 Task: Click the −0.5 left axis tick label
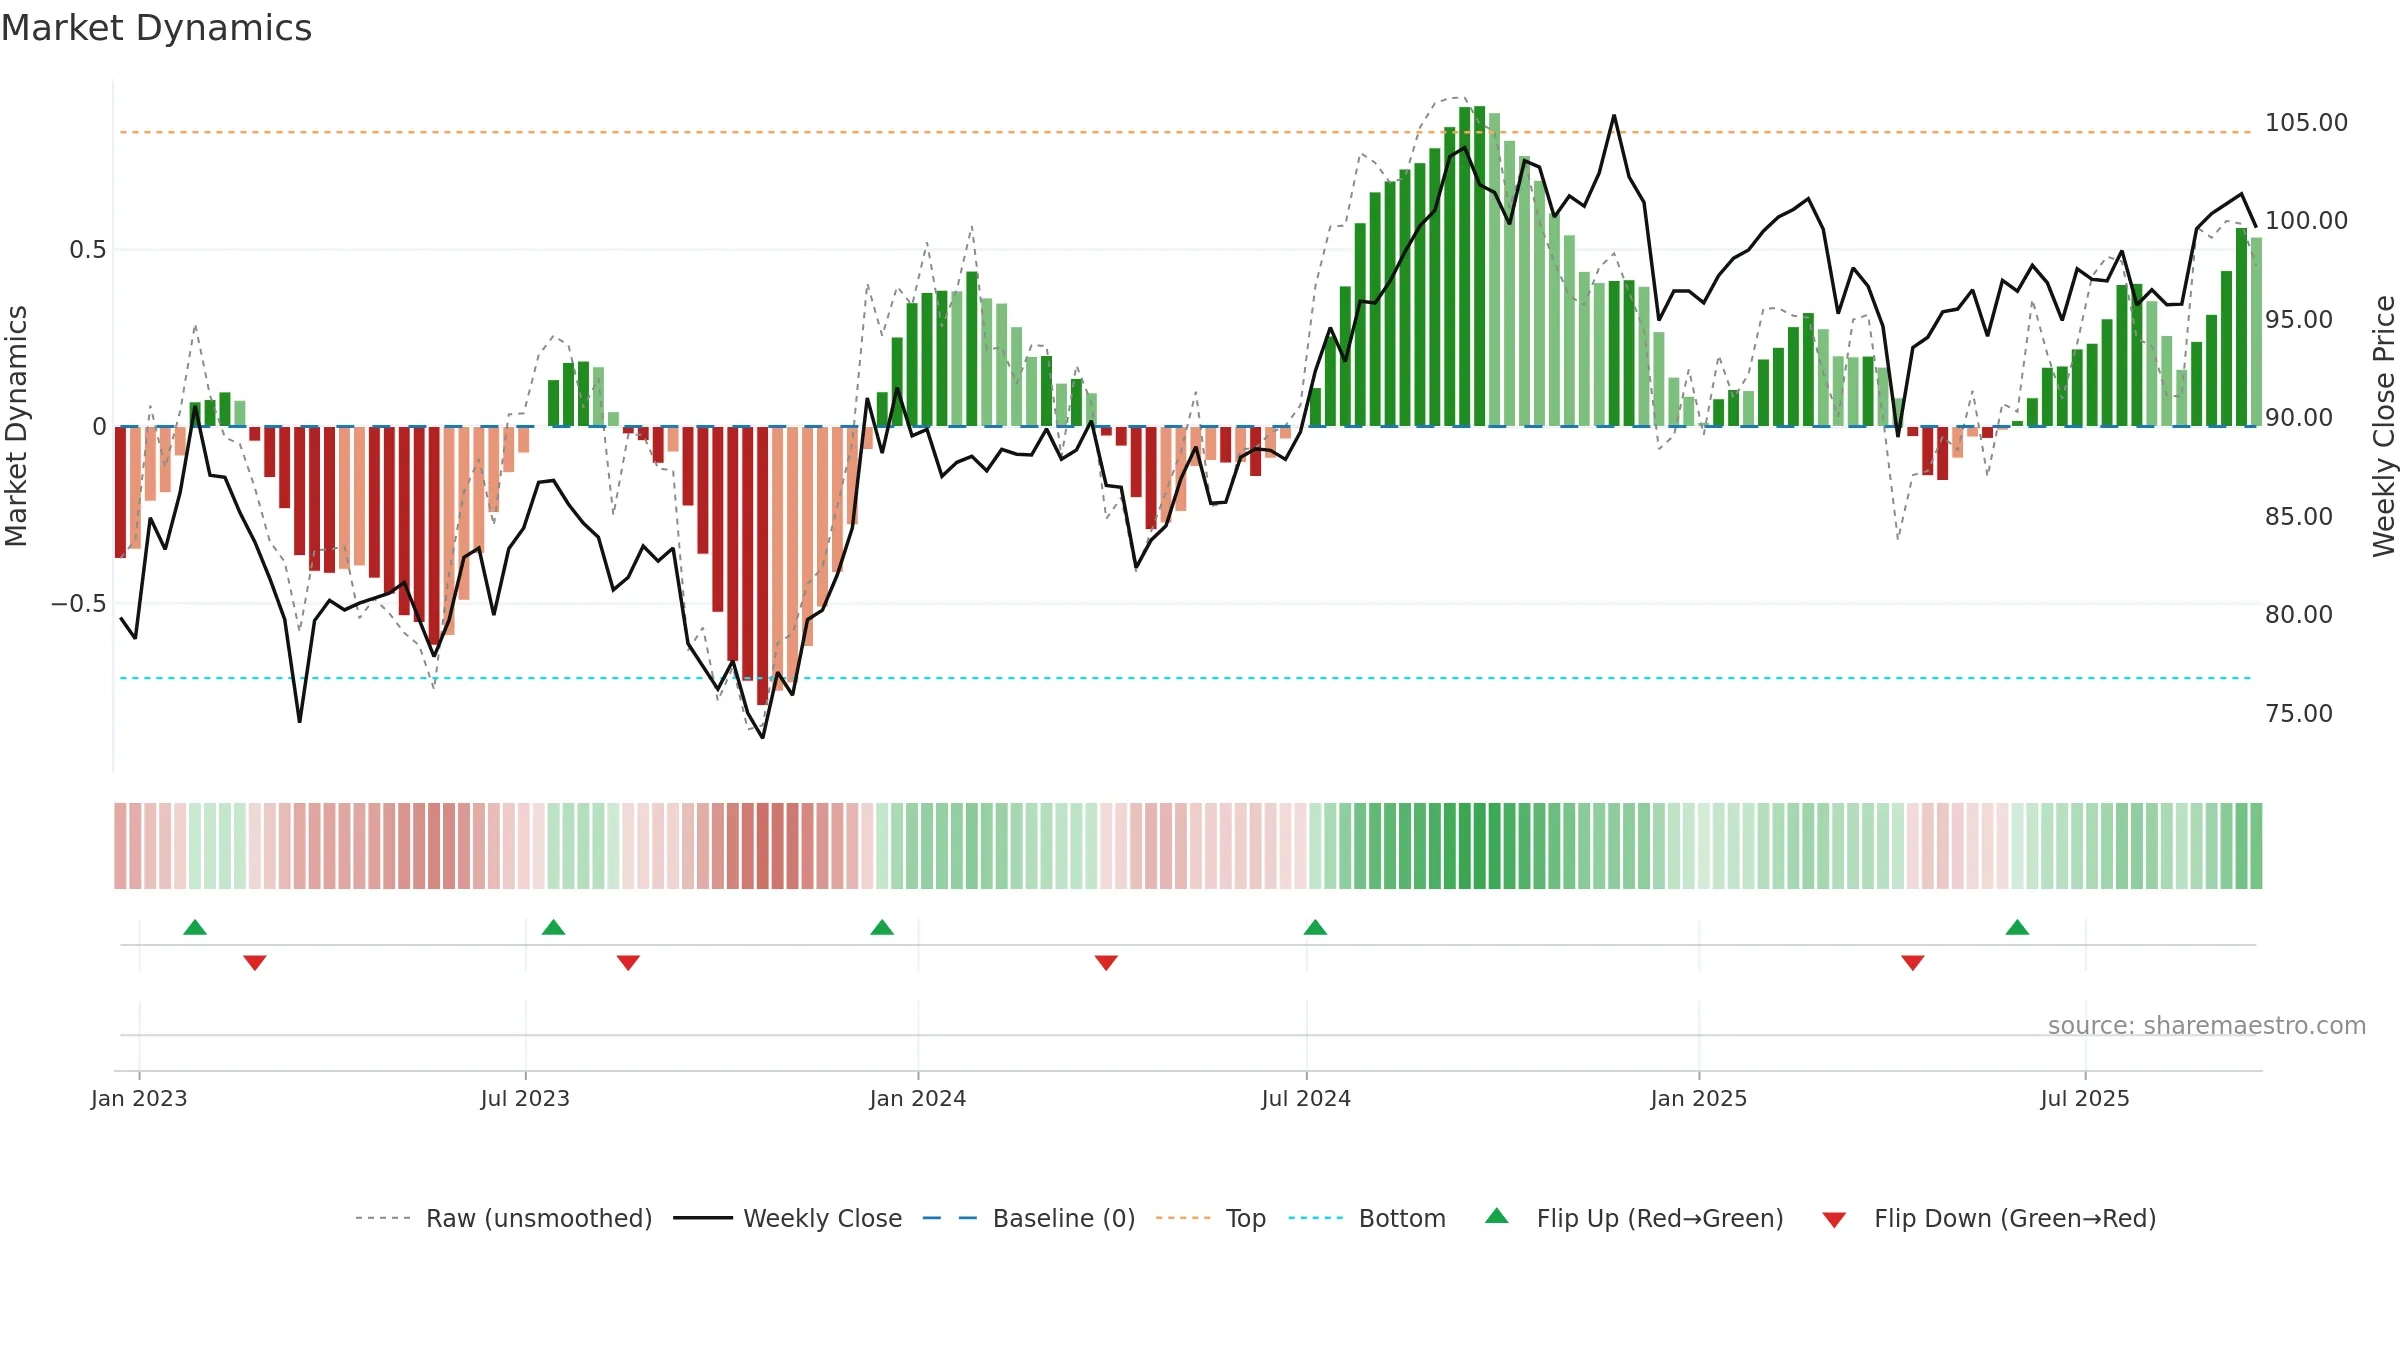coord(78,603)
